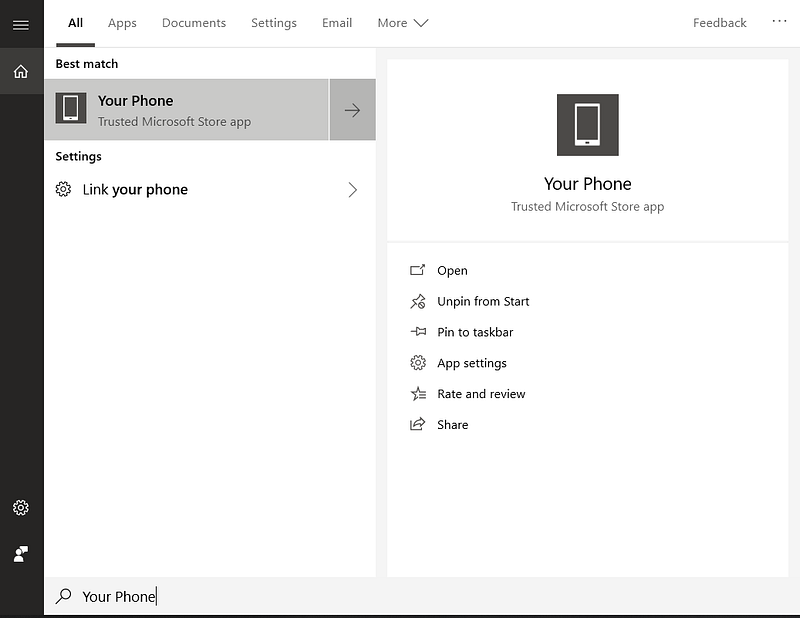Click the magnifier search icon

click(63, 596)
